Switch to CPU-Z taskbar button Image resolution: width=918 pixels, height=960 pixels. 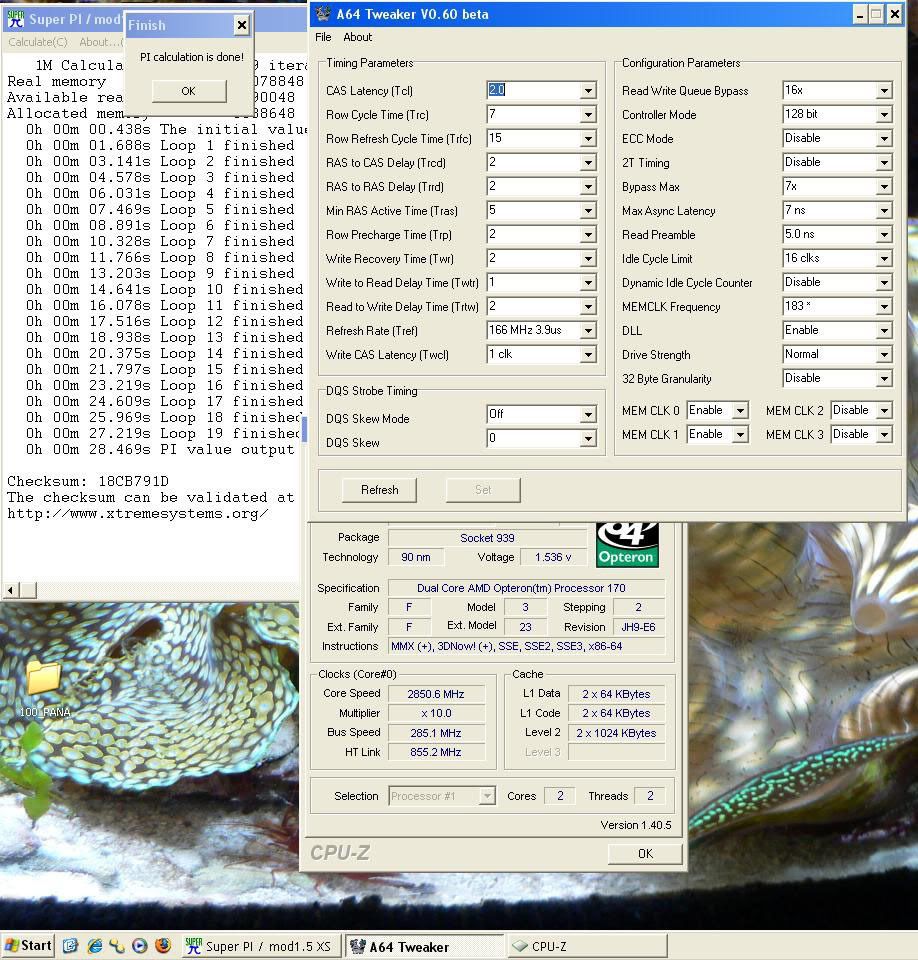tap(588, 946)
